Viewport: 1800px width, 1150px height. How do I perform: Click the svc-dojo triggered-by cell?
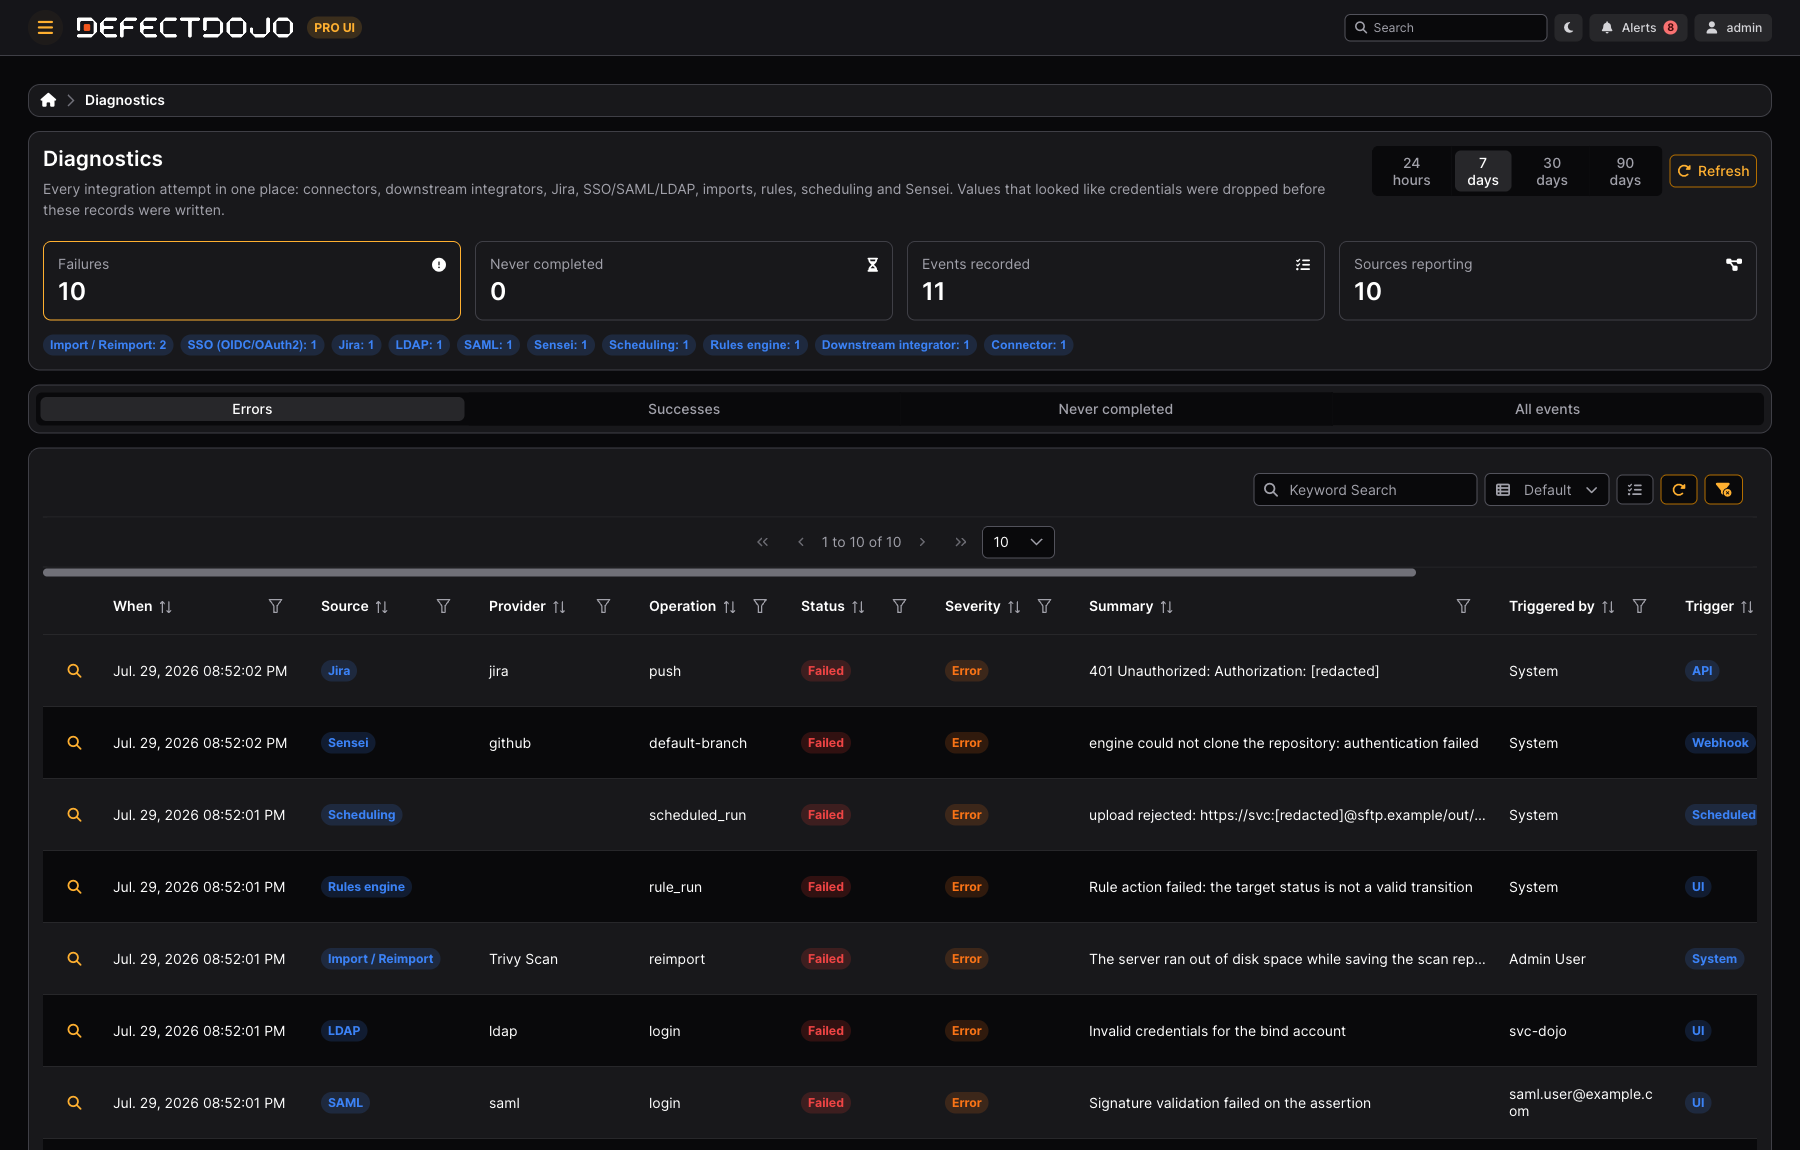(x=1537, y=1031)
